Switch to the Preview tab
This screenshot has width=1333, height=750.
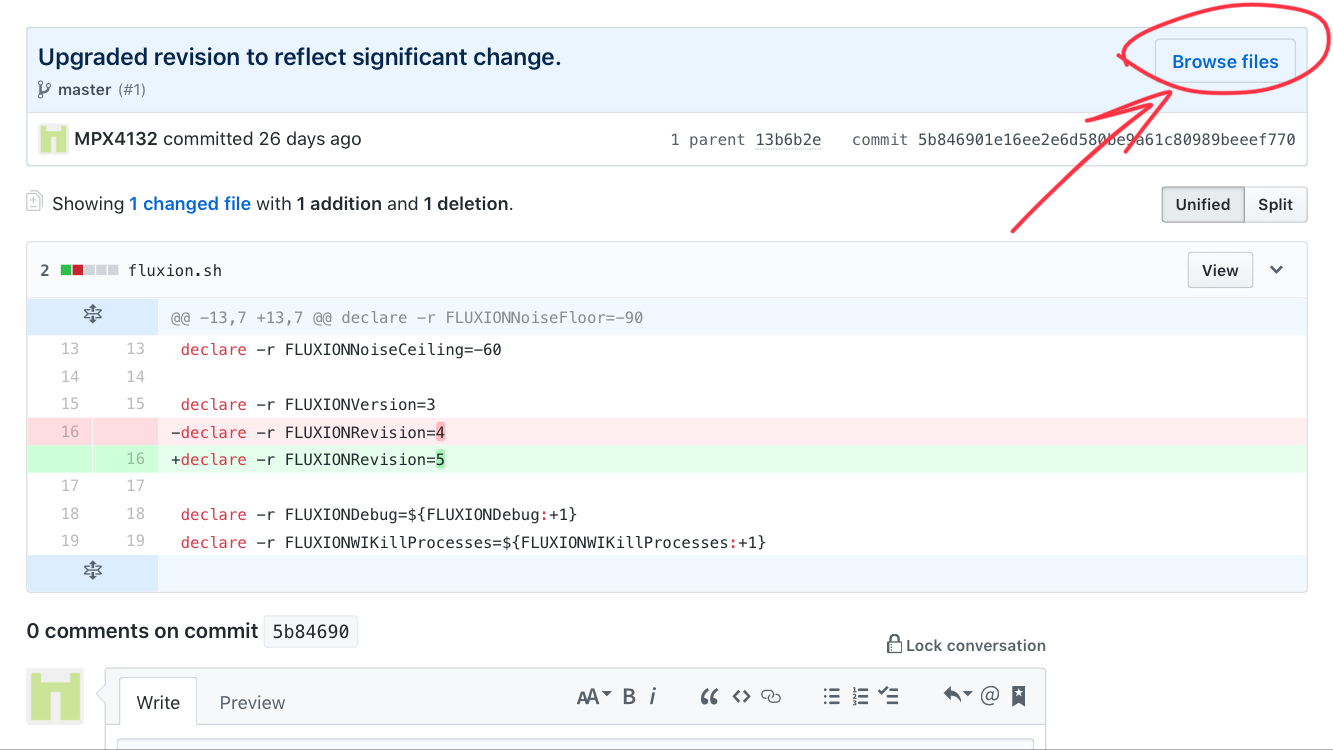(252, 703)
